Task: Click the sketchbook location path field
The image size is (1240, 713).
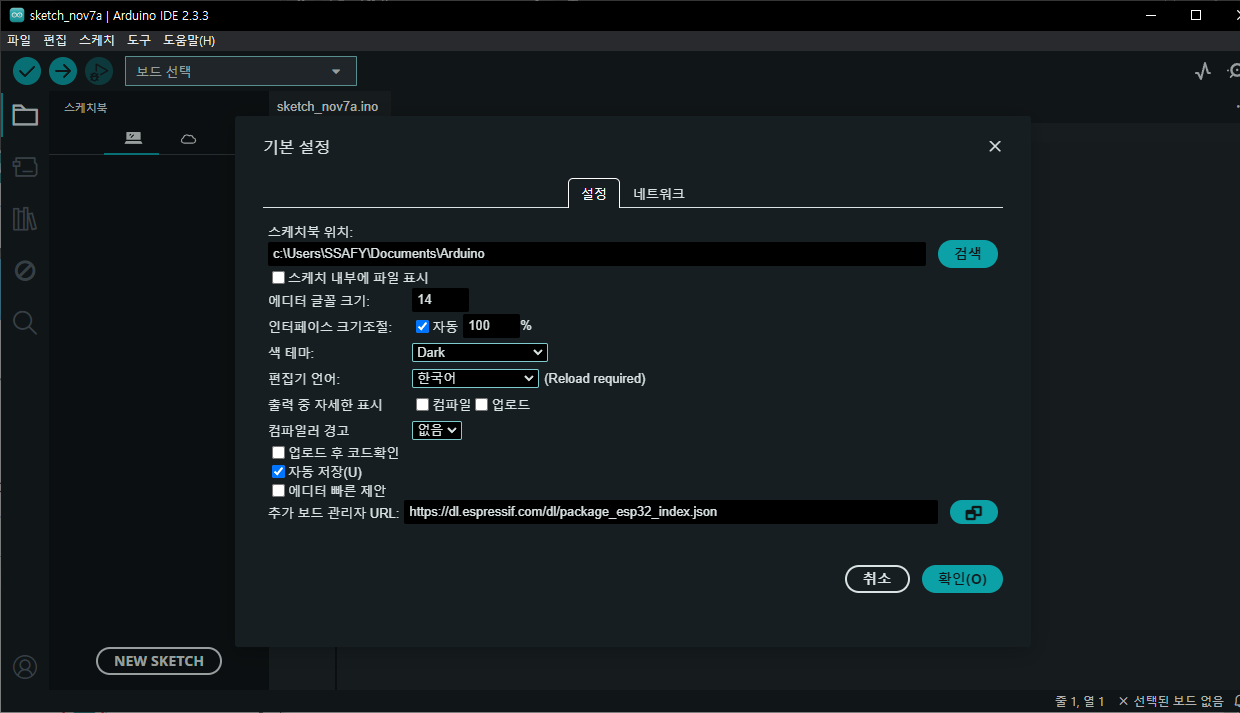Action: click(597, 254)
